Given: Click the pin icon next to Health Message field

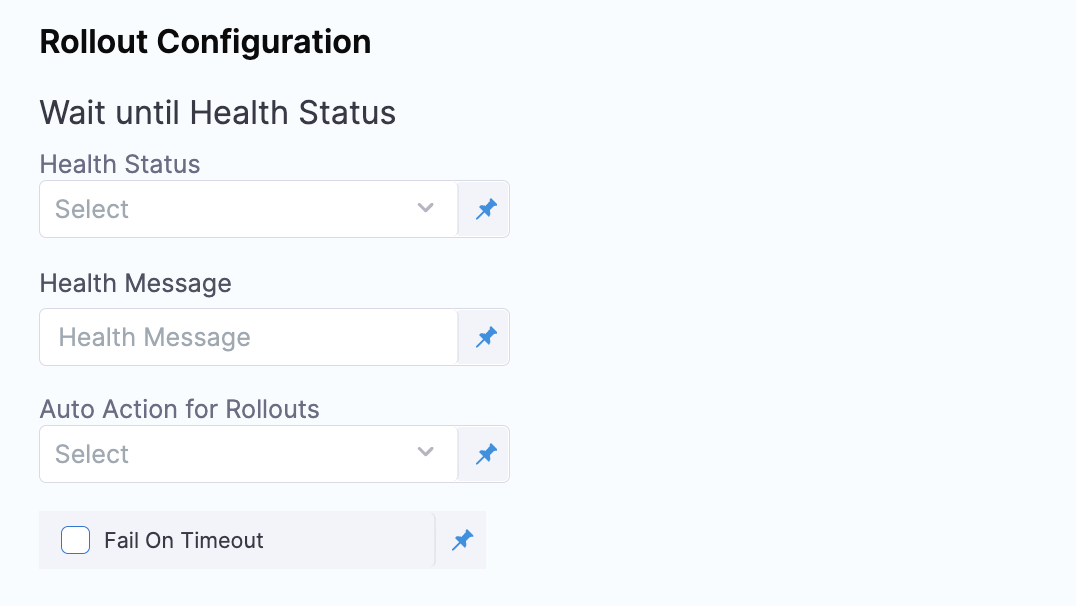Looking at the screenshot, I should pos(485,337).
